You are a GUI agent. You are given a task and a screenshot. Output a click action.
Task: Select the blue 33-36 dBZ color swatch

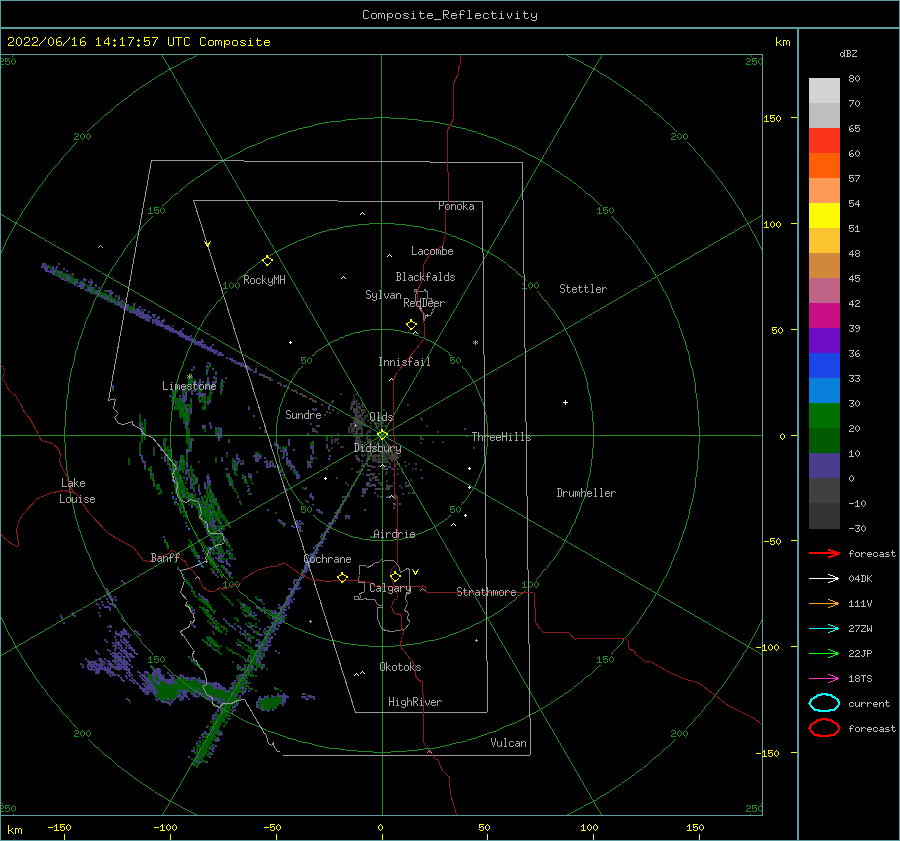[824, 366]
